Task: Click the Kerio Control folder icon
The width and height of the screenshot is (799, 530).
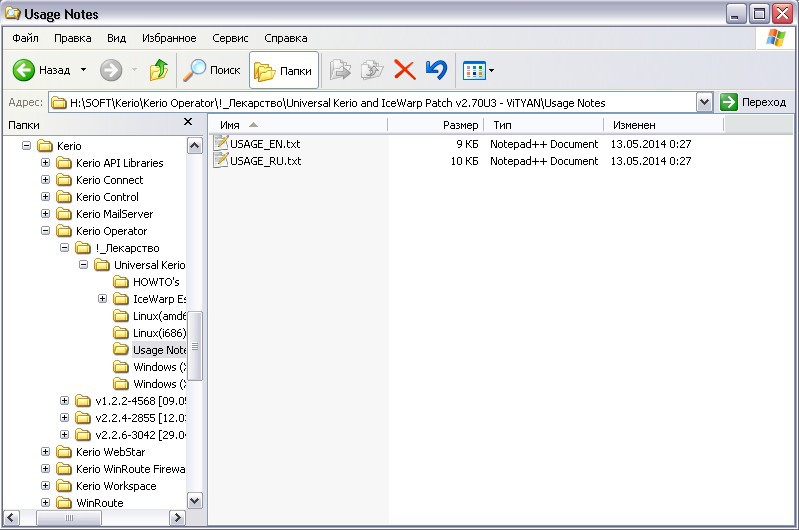Action: pyautogui.click(x=64, y=197)
